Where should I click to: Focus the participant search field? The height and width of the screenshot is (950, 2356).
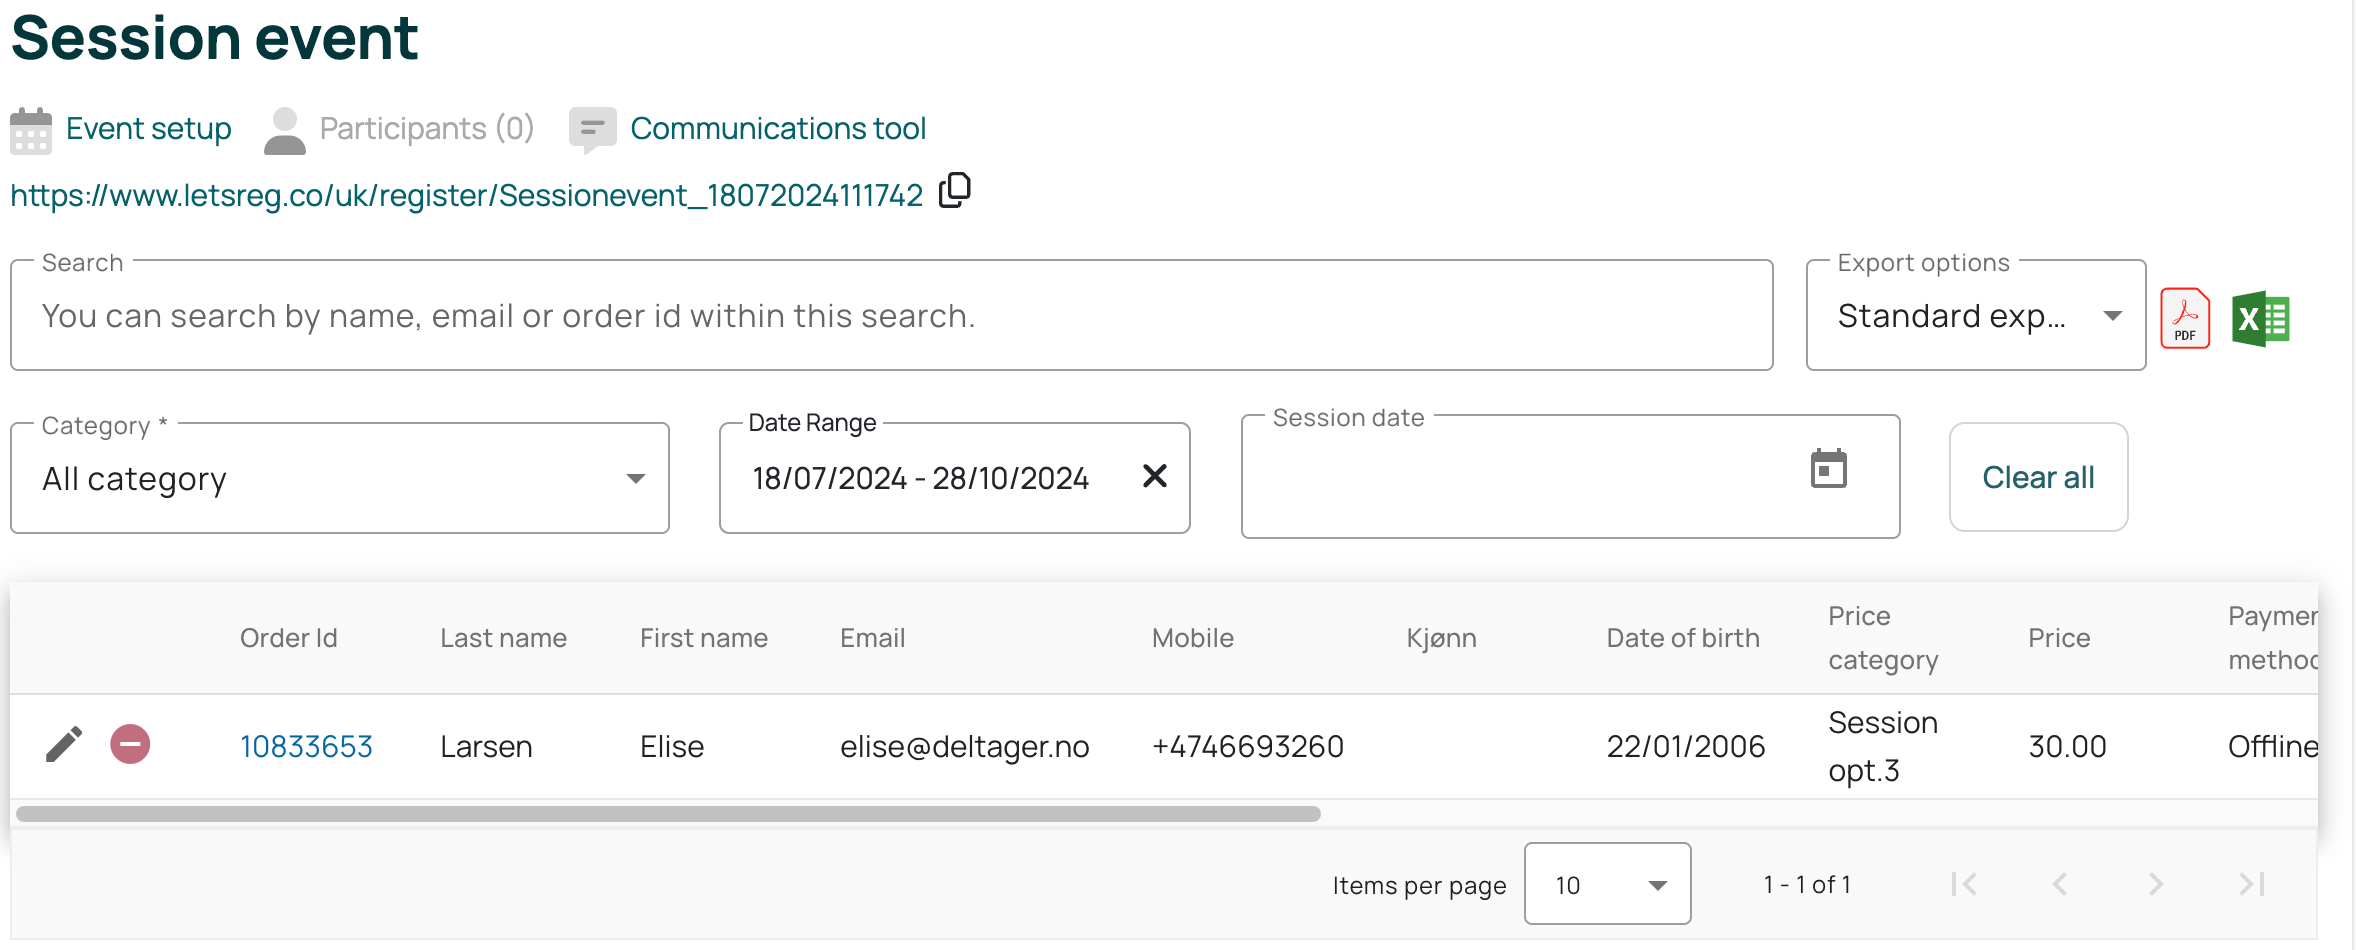pos(890,316)
